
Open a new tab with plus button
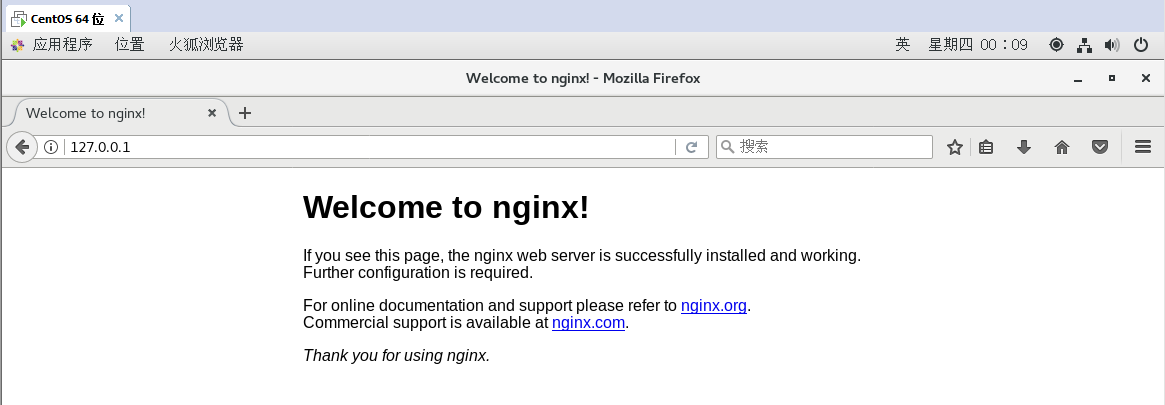point(245,113)
